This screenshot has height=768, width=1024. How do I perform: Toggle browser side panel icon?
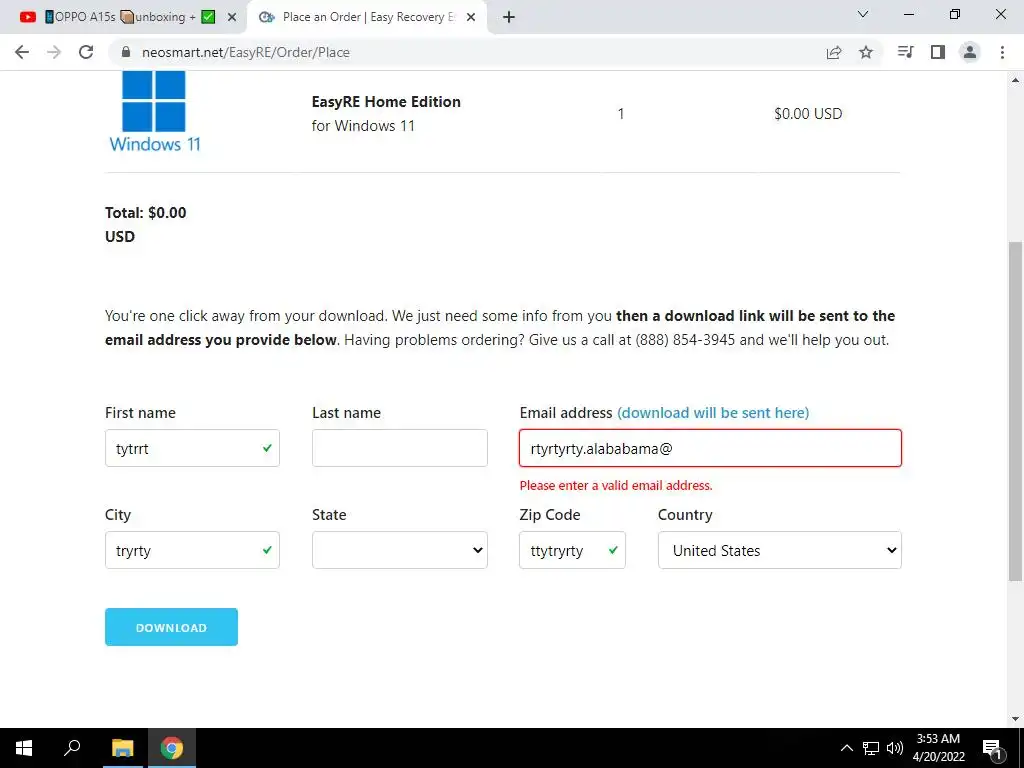(x=938, y=52)
